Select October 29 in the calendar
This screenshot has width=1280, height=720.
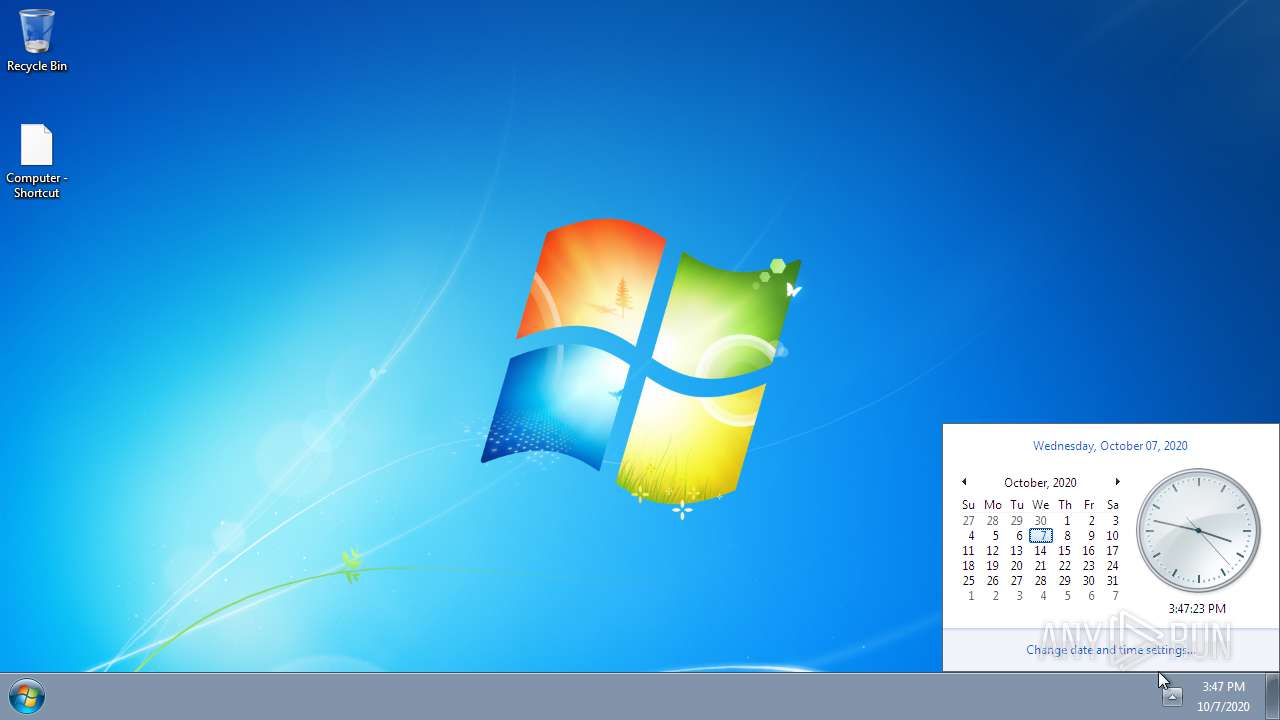(1065, 581)
